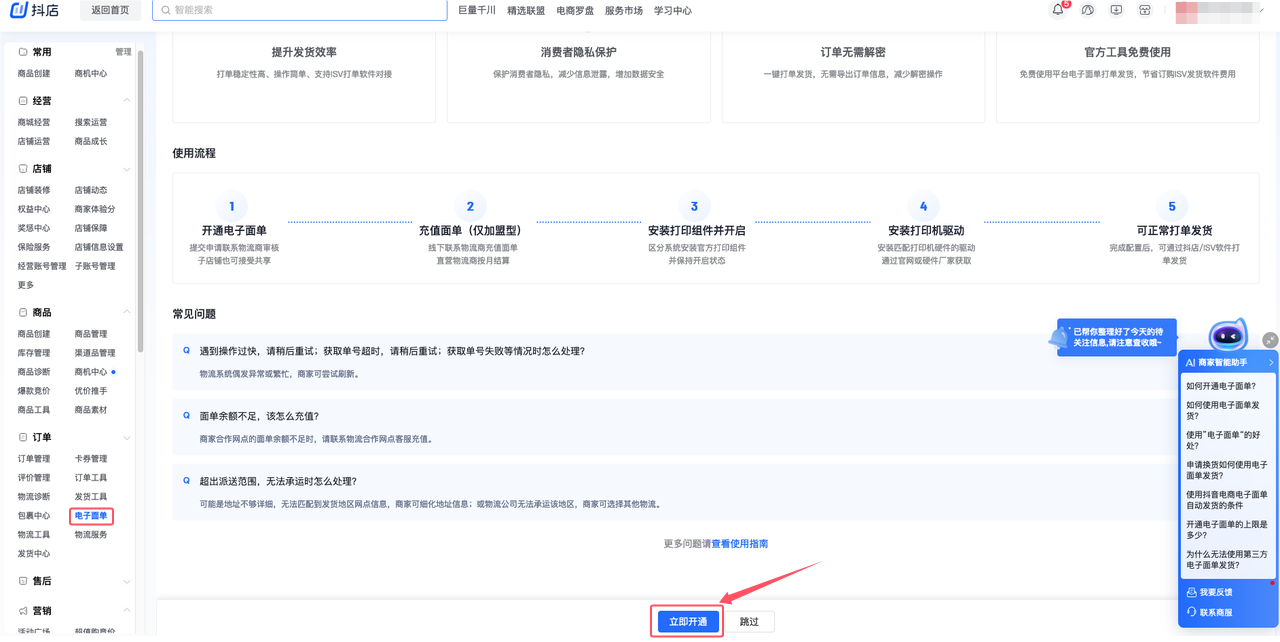The width and height of the screenshot is (1280, 642).
Task: Click FAQ 面单余额不足，该怎么充值?
Action: [x=259, y=416]
